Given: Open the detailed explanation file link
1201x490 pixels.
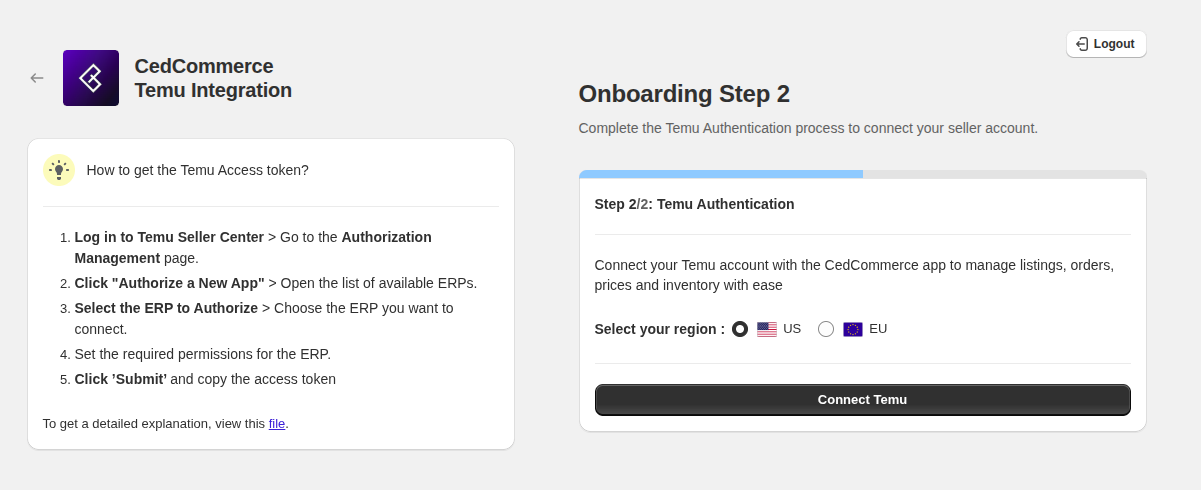Looking at the screenshot, I should coord(277,423).
